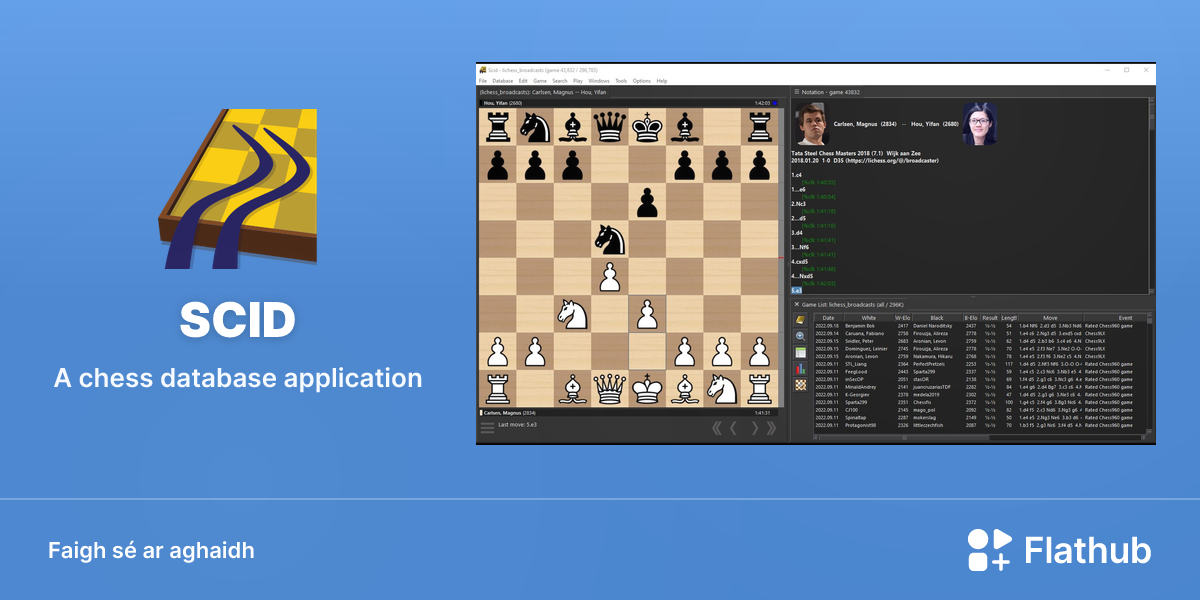Viewport: 1200px width, 600px height.
Task: Open the Notation panel hamburger menu
Action: tap(797, 91)
